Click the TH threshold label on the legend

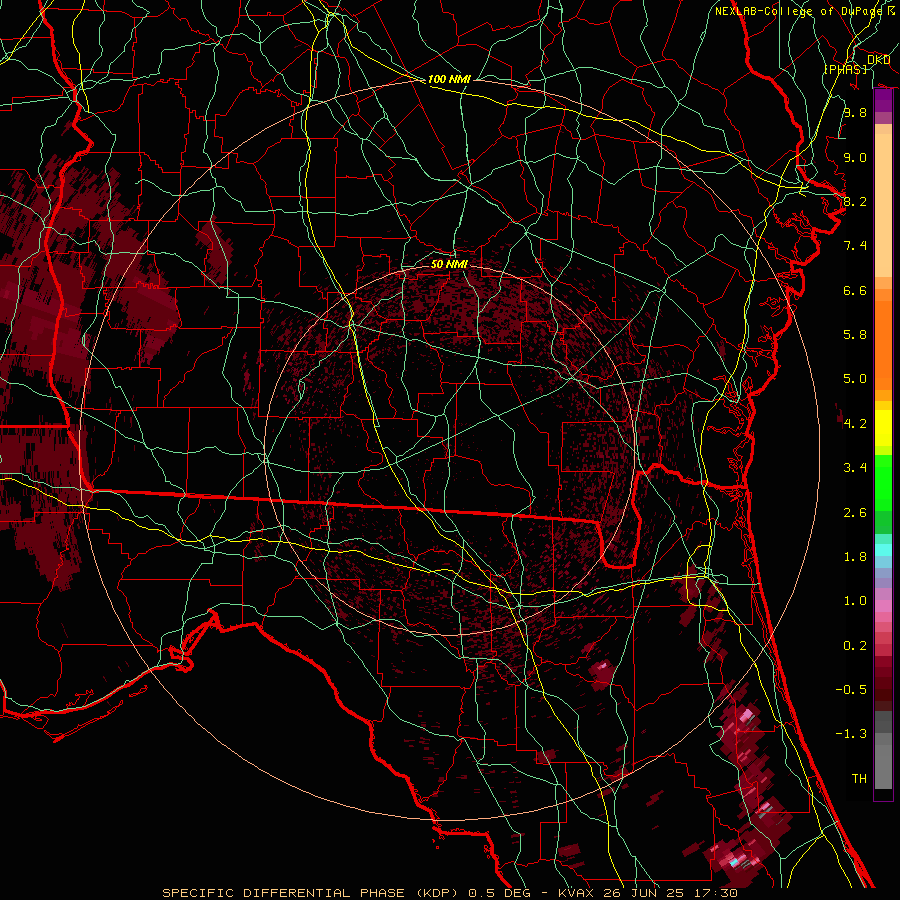point(859,779)
